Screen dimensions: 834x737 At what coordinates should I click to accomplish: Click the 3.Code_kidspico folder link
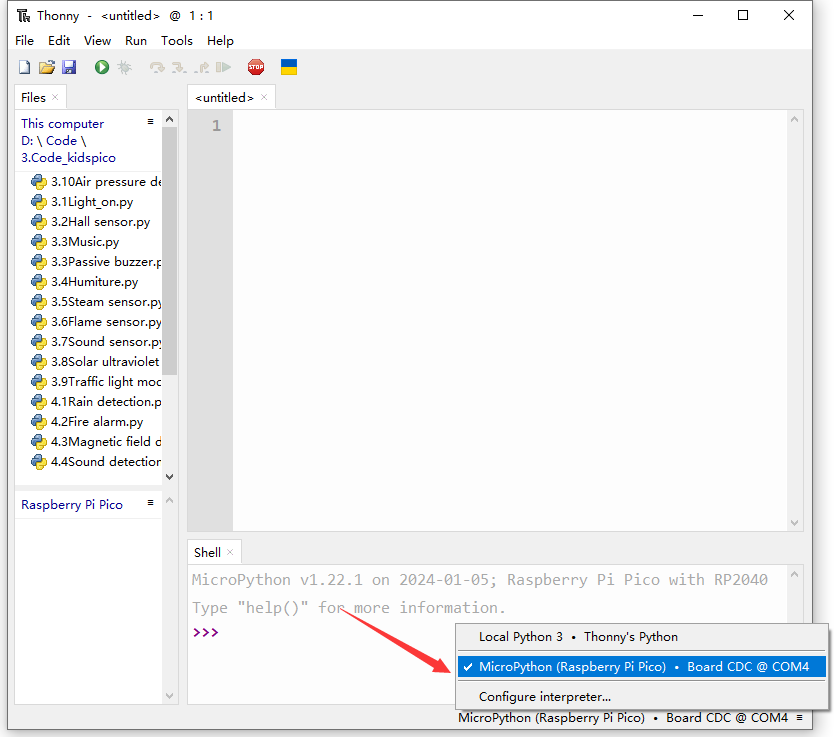pos(68,158)
